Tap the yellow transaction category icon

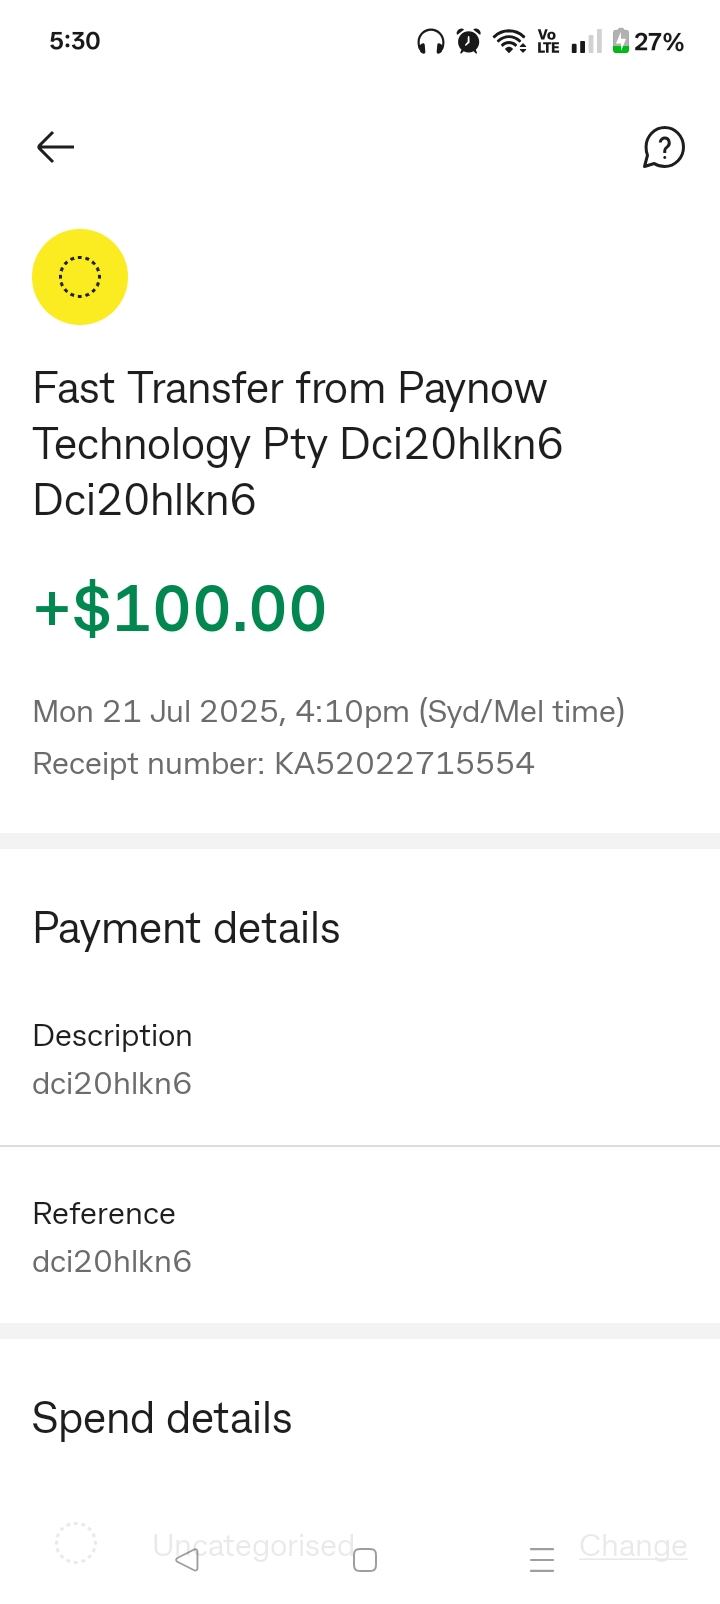80,277
